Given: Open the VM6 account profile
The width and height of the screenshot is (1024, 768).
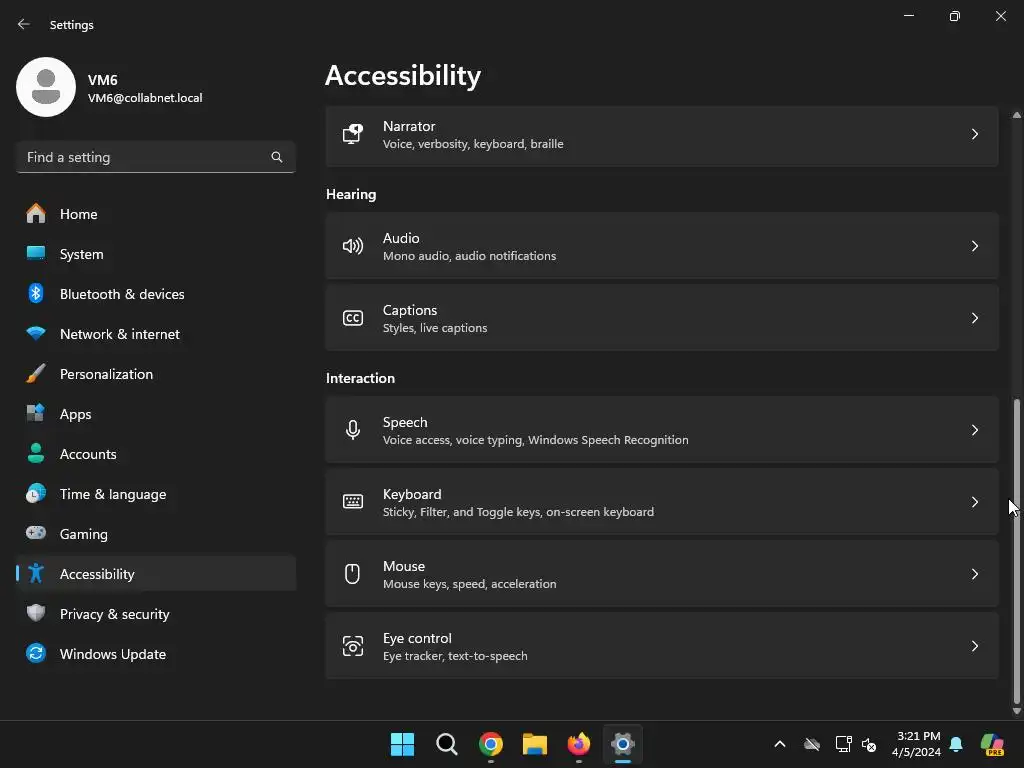Looking at the screenshot, I should 110,87.
